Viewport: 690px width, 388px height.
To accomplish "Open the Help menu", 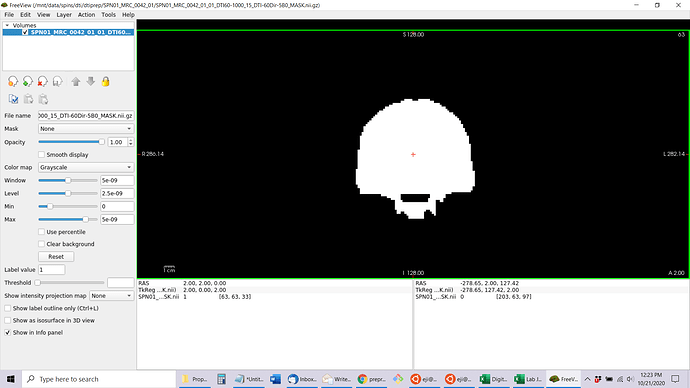I will 128,15.
